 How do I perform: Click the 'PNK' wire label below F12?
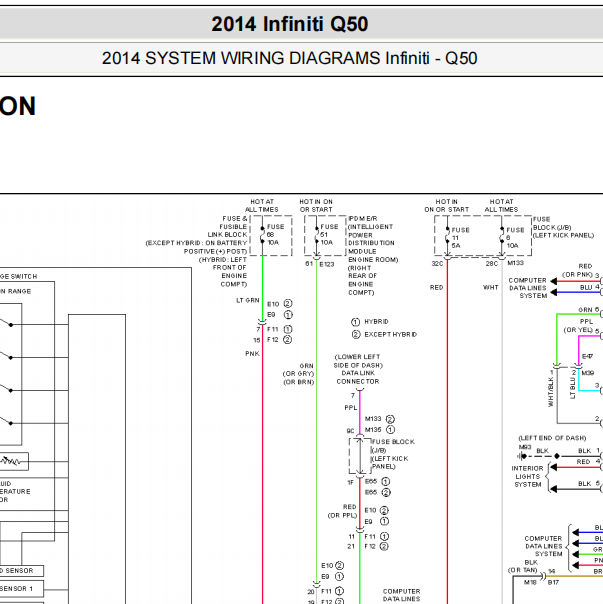pos(252,354)
